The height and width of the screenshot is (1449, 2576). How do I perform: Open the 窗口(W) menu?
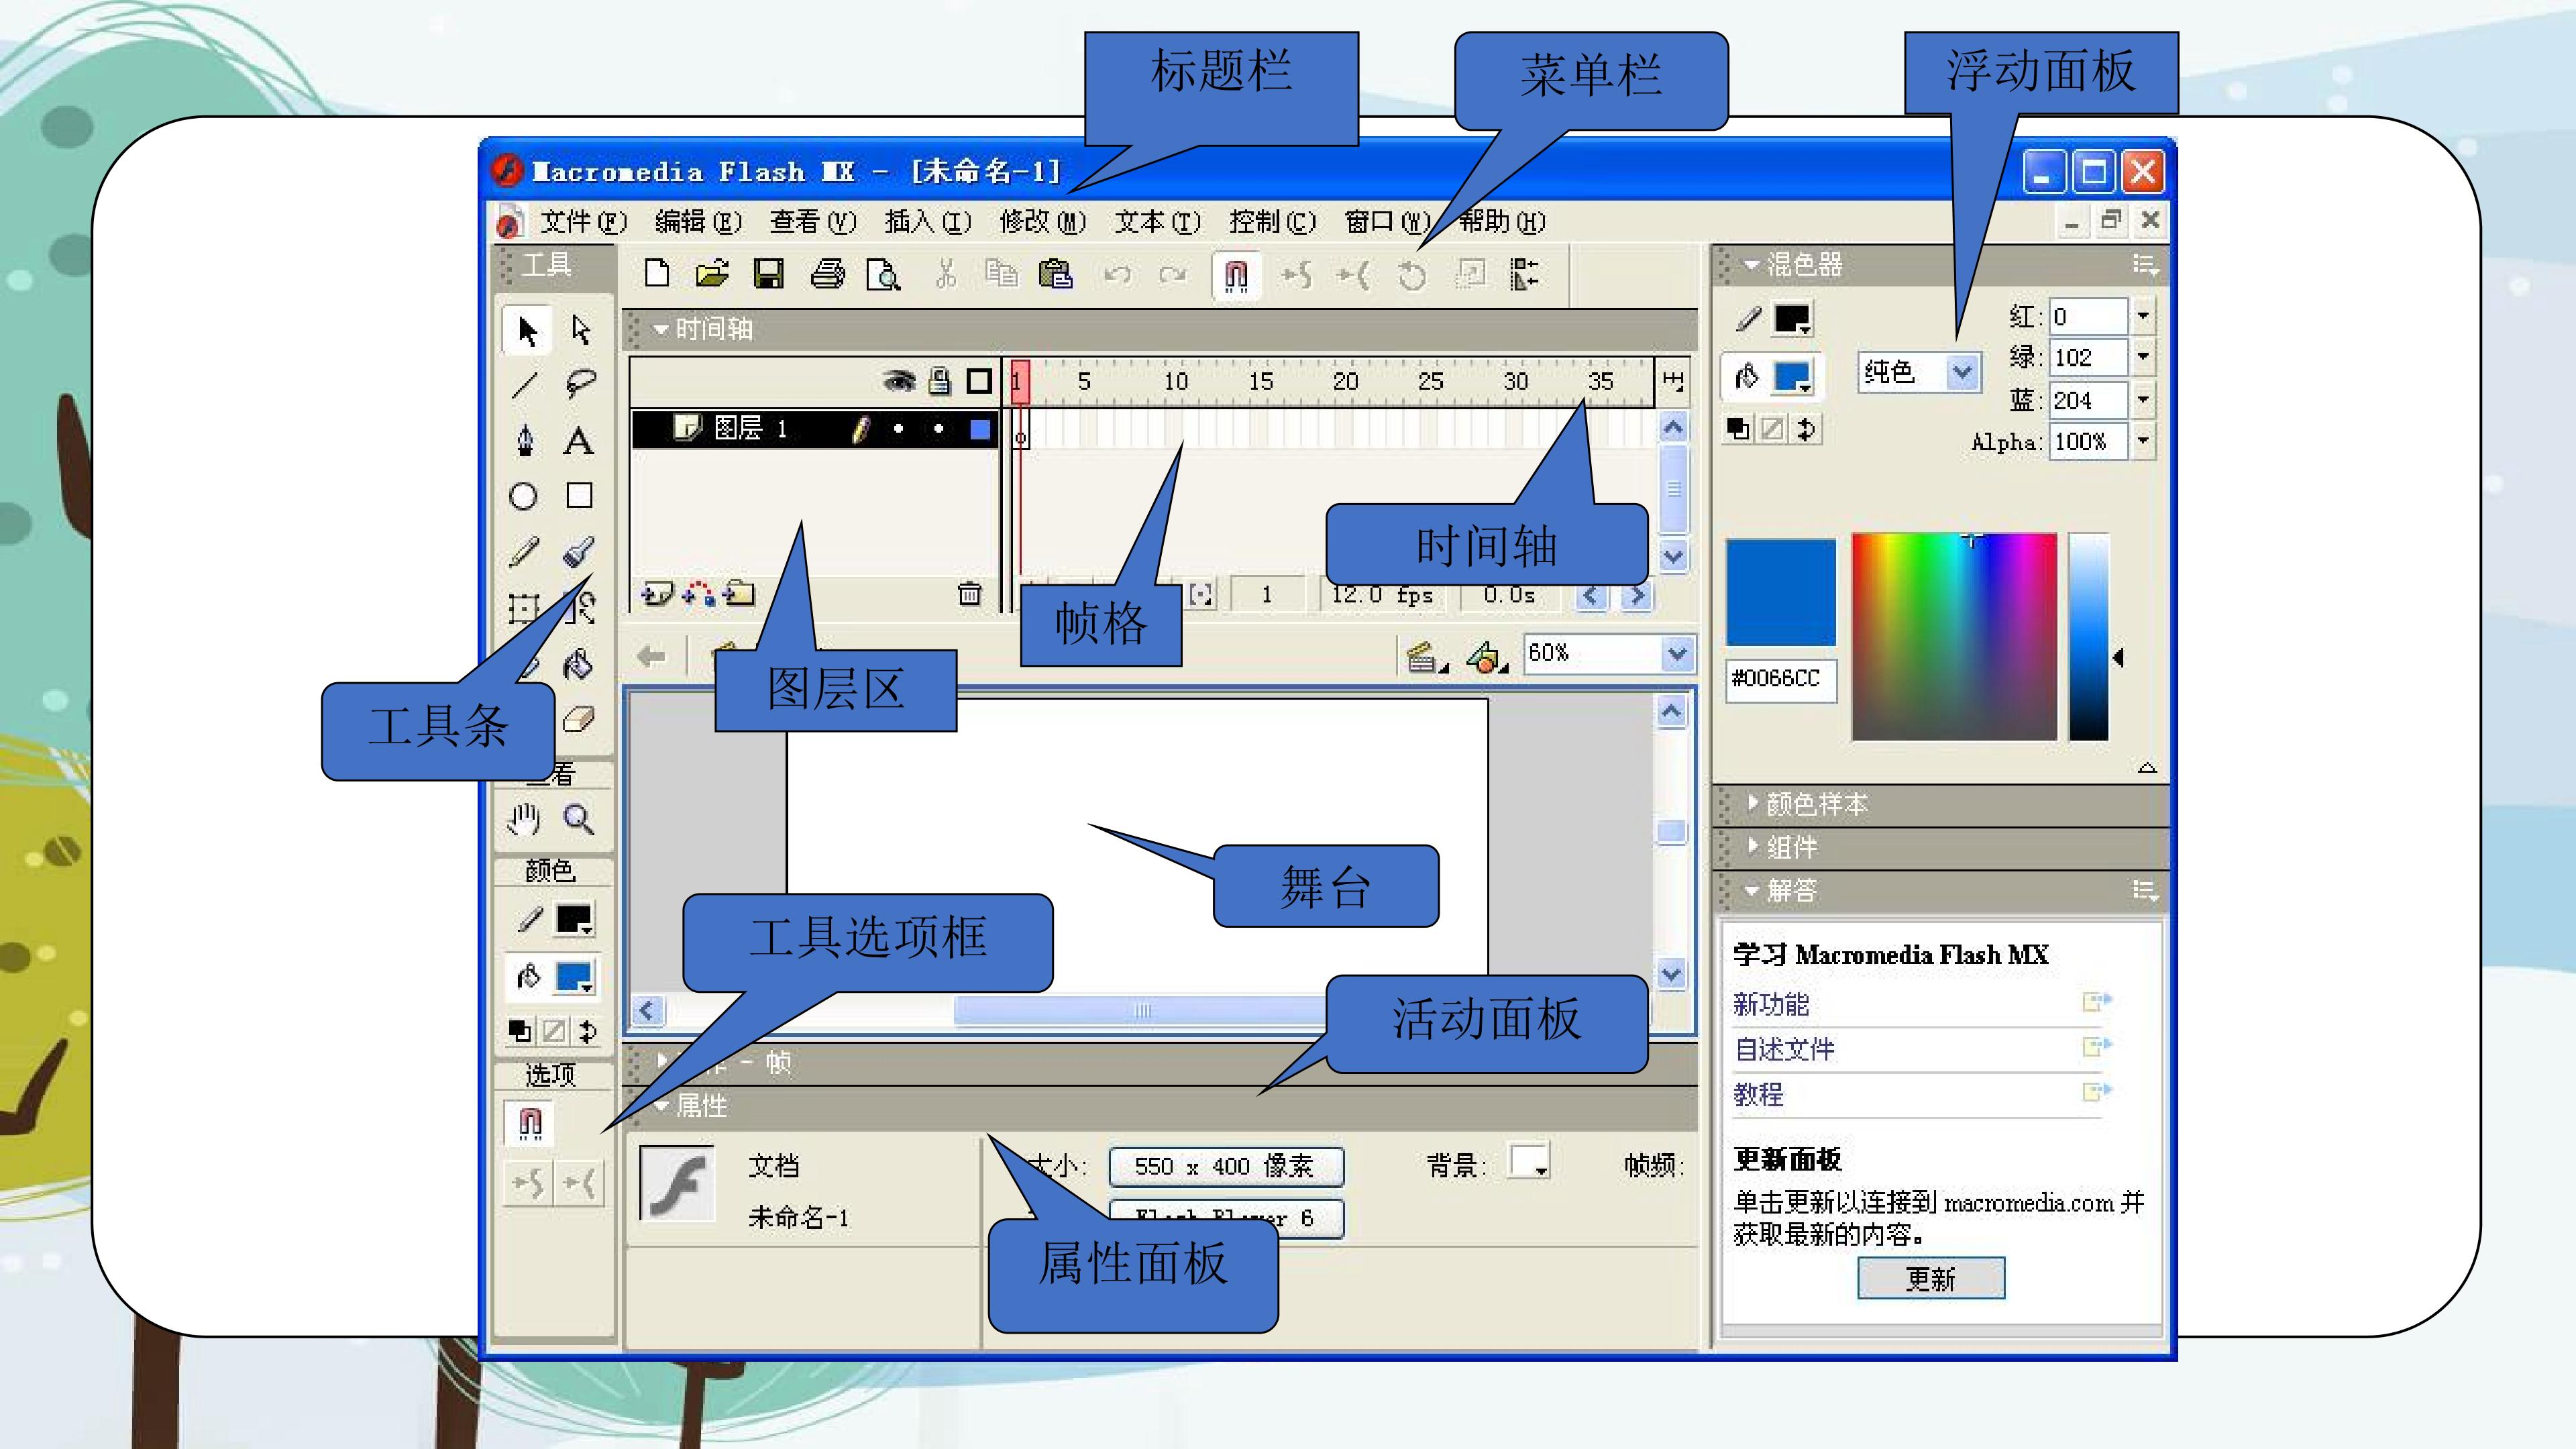coord(1387,221)
